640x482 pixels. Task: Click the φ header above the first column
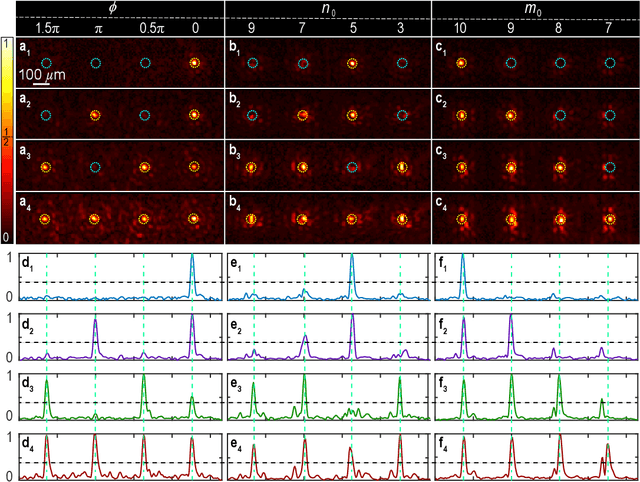point(120,9)
